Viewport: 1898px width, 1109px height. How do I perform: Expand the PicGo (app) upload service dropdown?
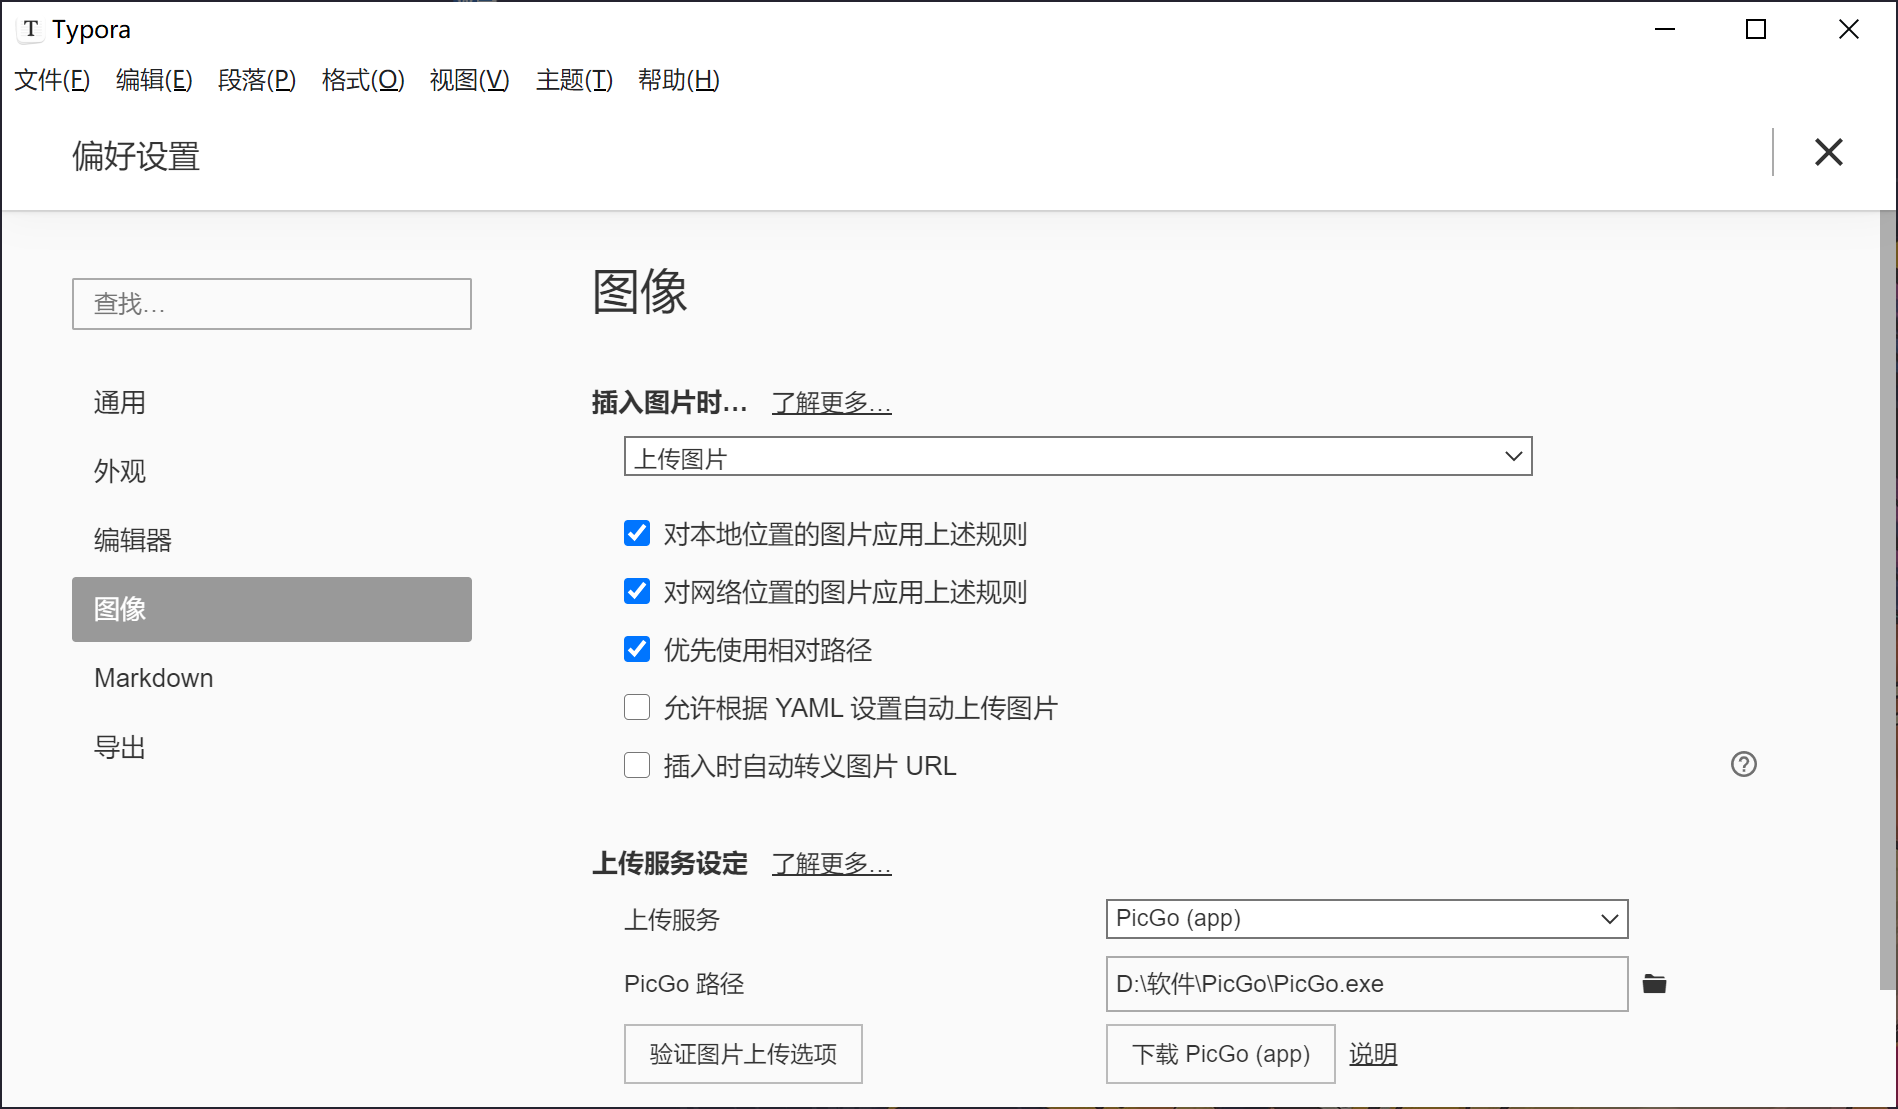tap(1366, 919)
